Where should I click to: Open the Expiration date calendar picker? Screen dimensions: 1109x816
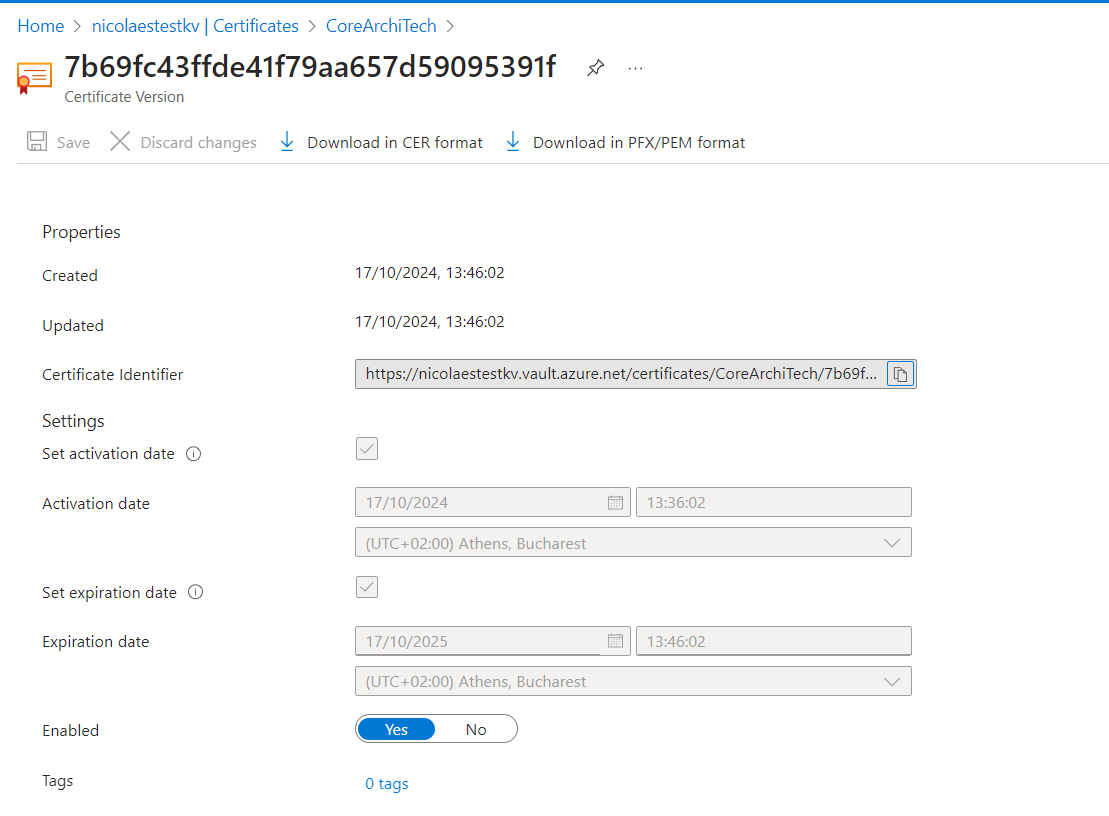pyautogui.click(x=615, y=640)
